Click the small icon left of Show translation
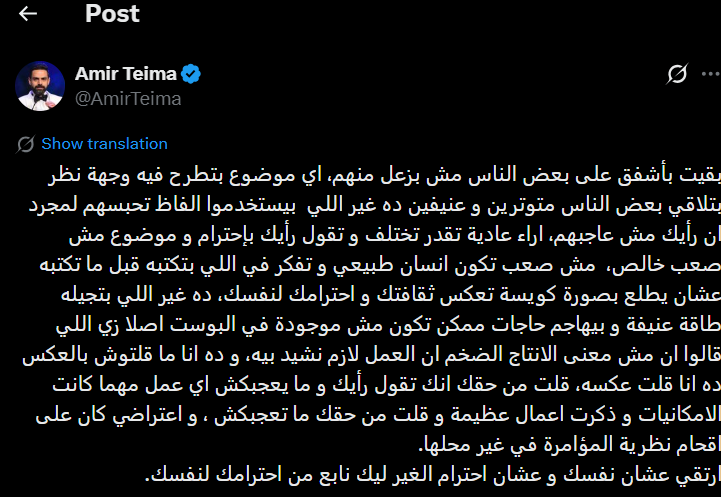The width and height of the screenshot is (721, 497). click(x=26, y=144)
